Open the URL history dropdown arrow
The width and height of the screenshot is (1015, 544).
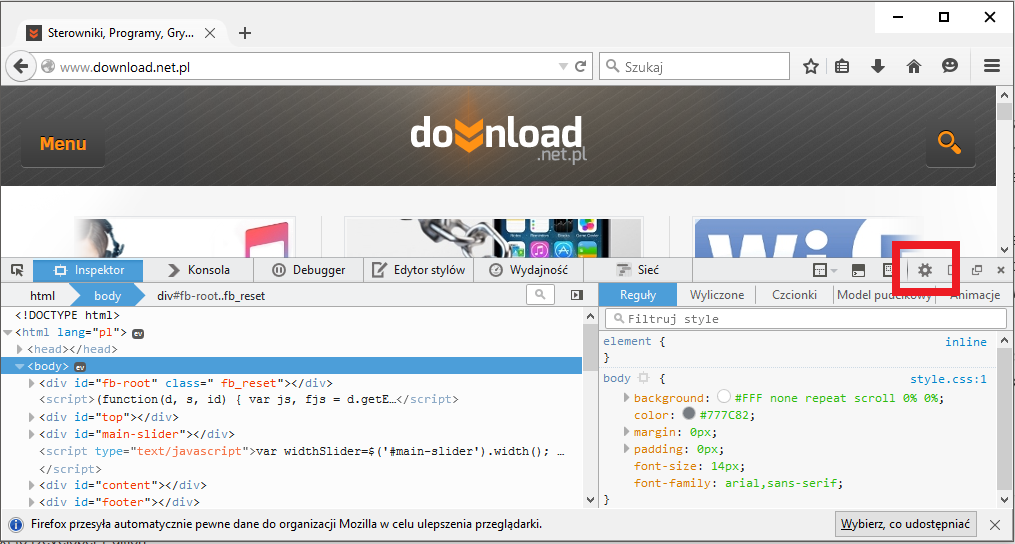(x=563, y=66)
